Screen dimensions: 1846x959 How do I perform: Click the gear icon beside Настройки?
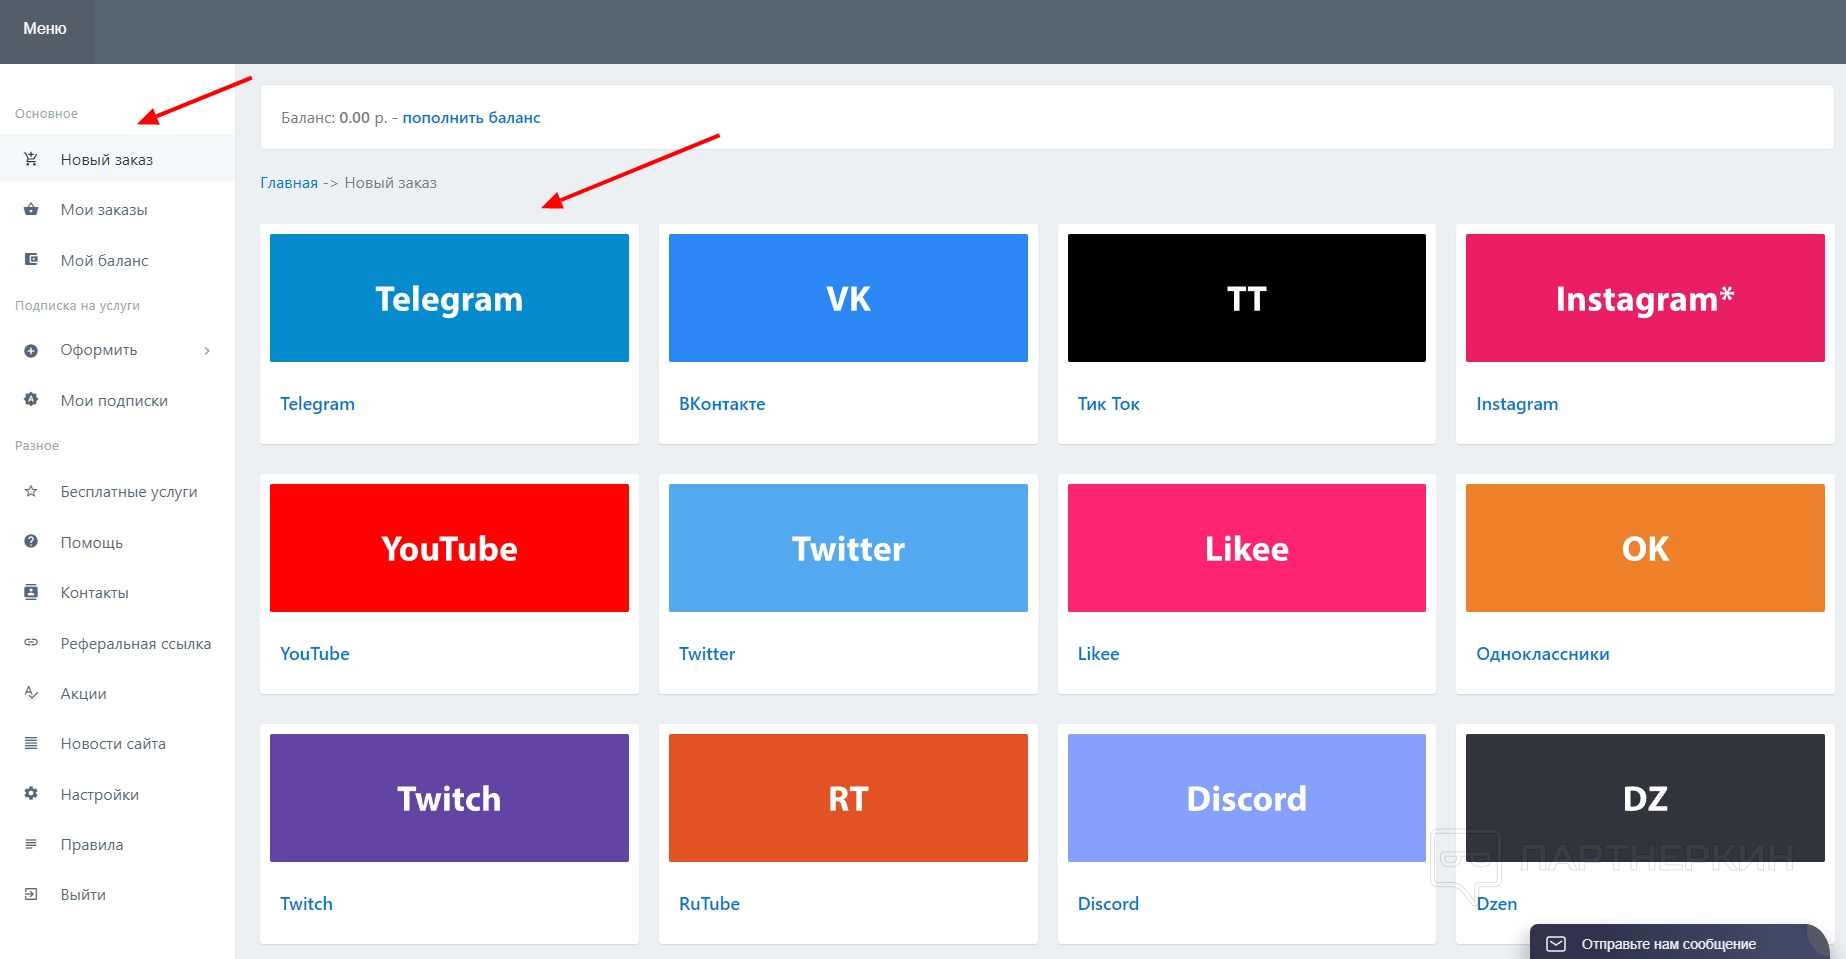(x=31, y=794)
